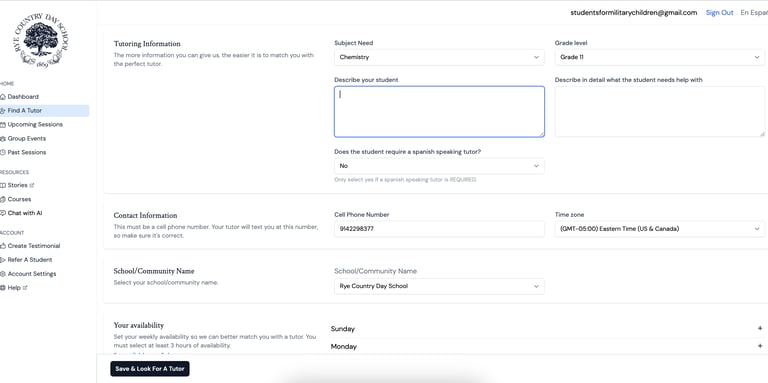
Task: Expand Monday availability with plus icon
Action: 760,346
